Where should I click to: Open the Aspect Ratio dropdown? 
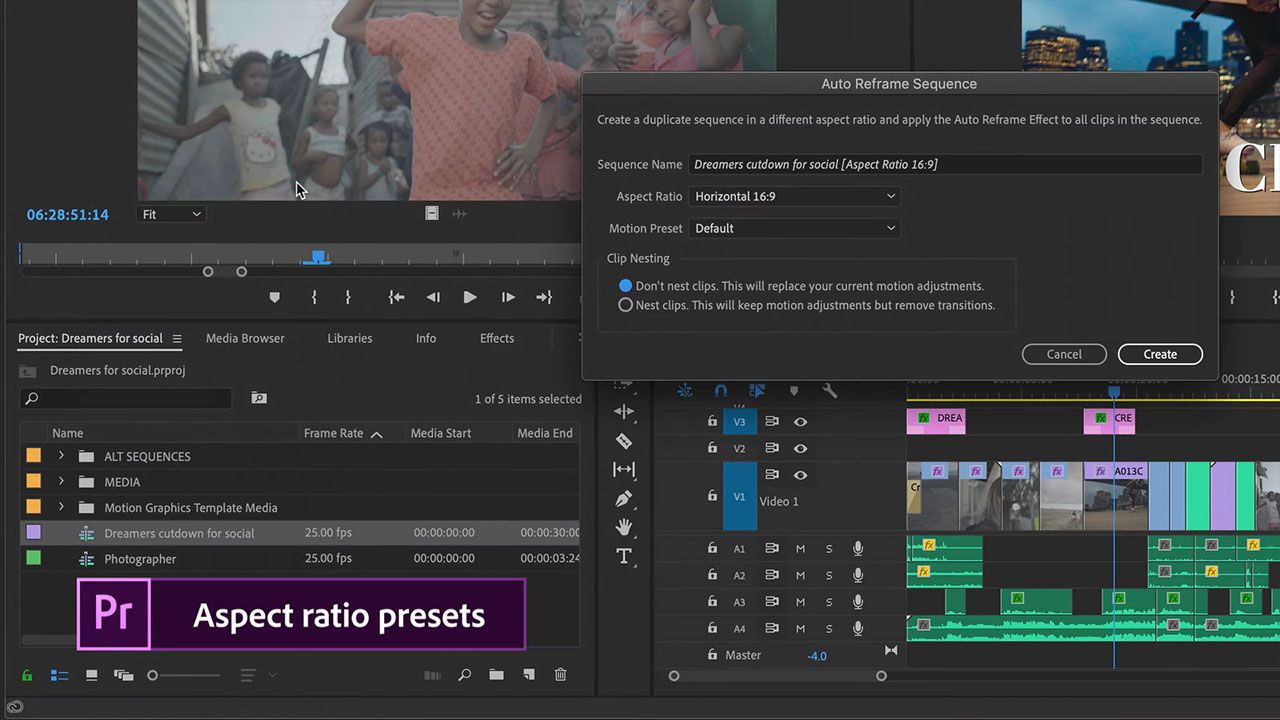794,196
